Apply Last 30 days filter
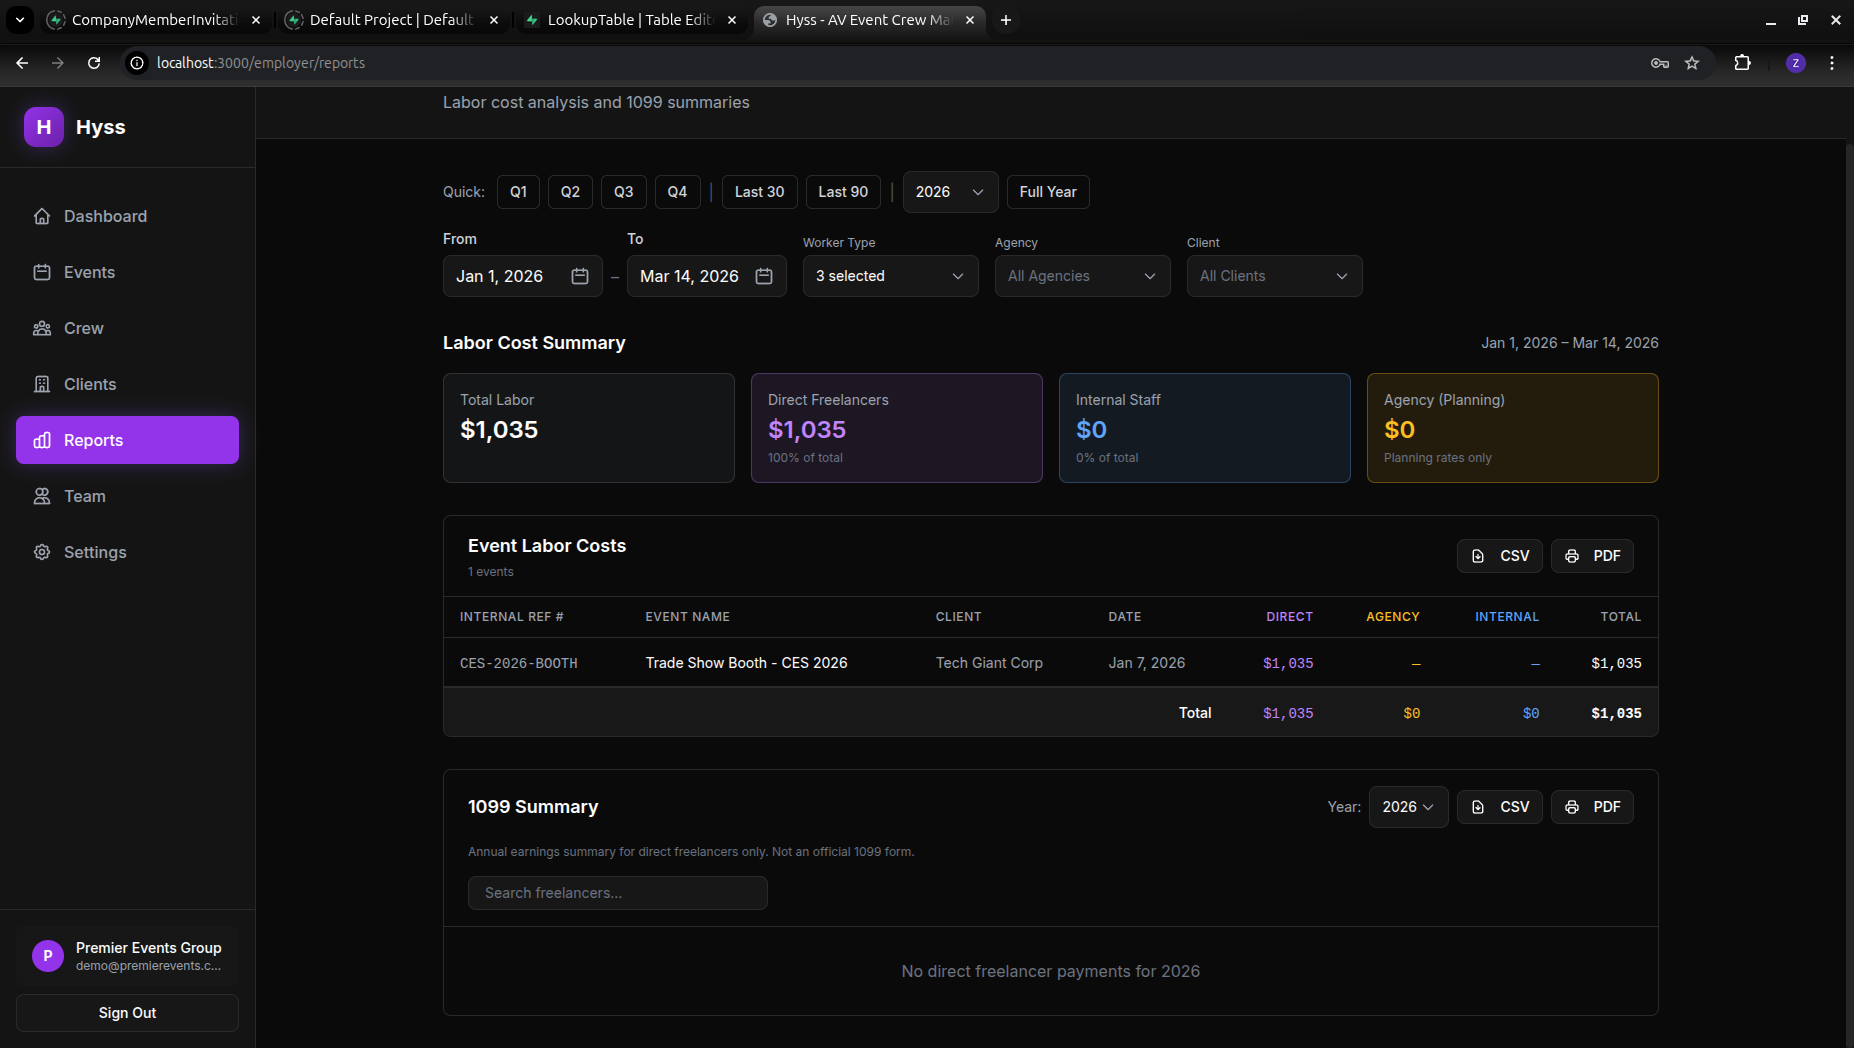The width and height of the screenshot is (1854, 1048). coord(759,192)
